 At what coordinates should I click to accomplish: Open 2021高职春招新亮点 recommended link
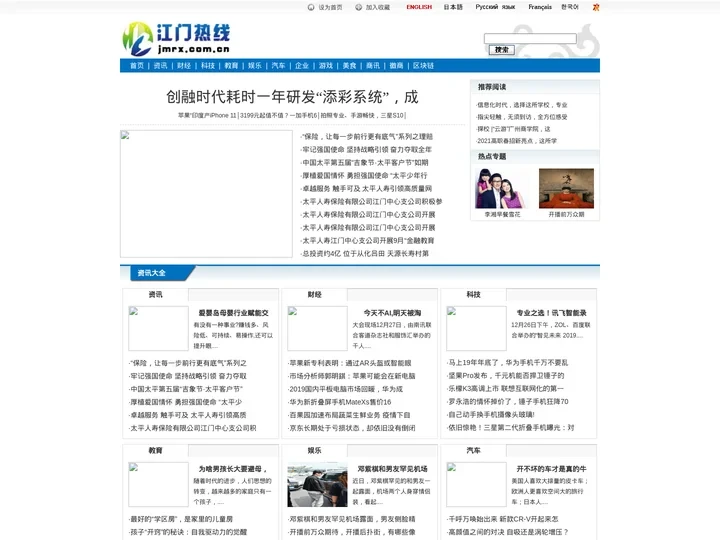517,141
